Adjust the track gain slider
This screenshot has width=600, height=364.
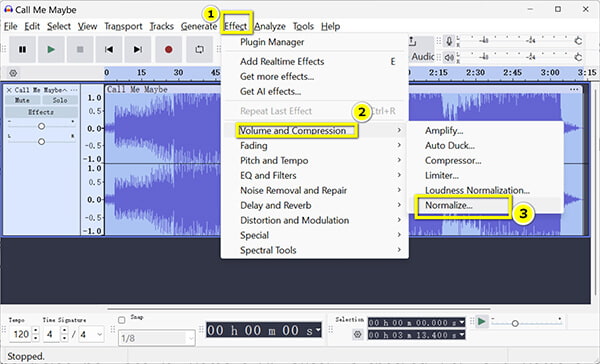[x=41, y=126]
